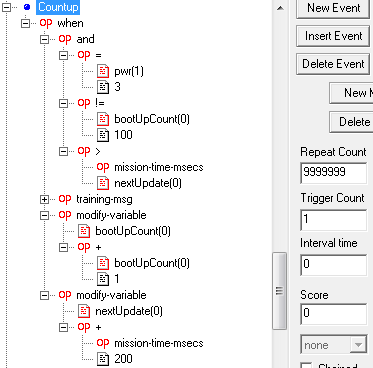Viewport: 373px width, 368px height.
Task: Click the op icon beside first mission-time-msecs
Action: click(x=103, y=167)
